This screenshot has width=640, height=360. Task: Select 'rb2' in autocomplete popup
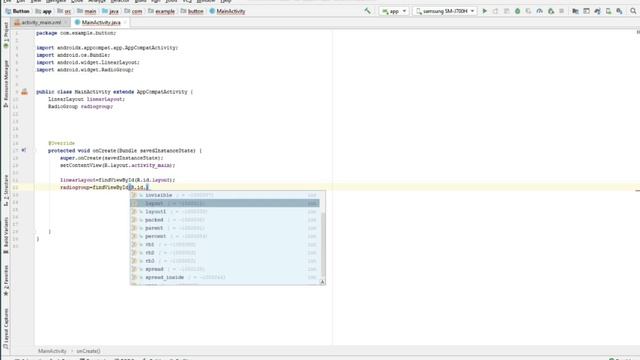pos(225,253)
